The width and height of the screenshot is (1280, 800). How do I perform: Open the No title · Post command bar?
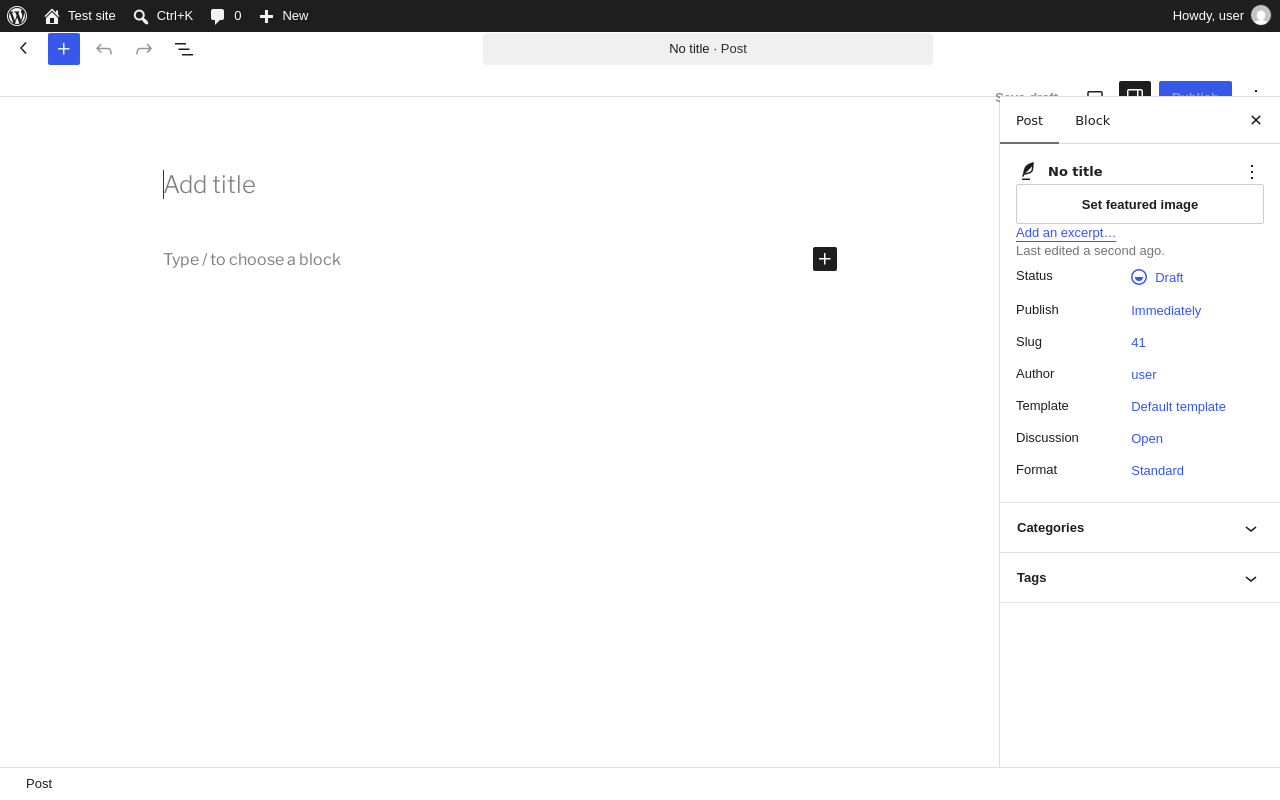(x=708, y=49)
